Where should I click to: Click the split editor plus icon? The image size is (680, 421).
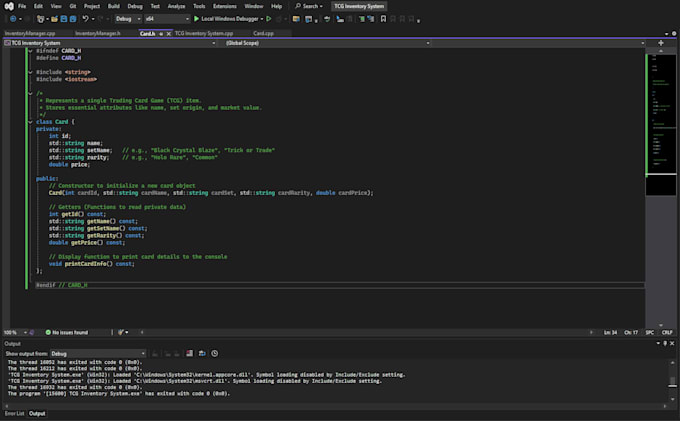tap(660, 43)
